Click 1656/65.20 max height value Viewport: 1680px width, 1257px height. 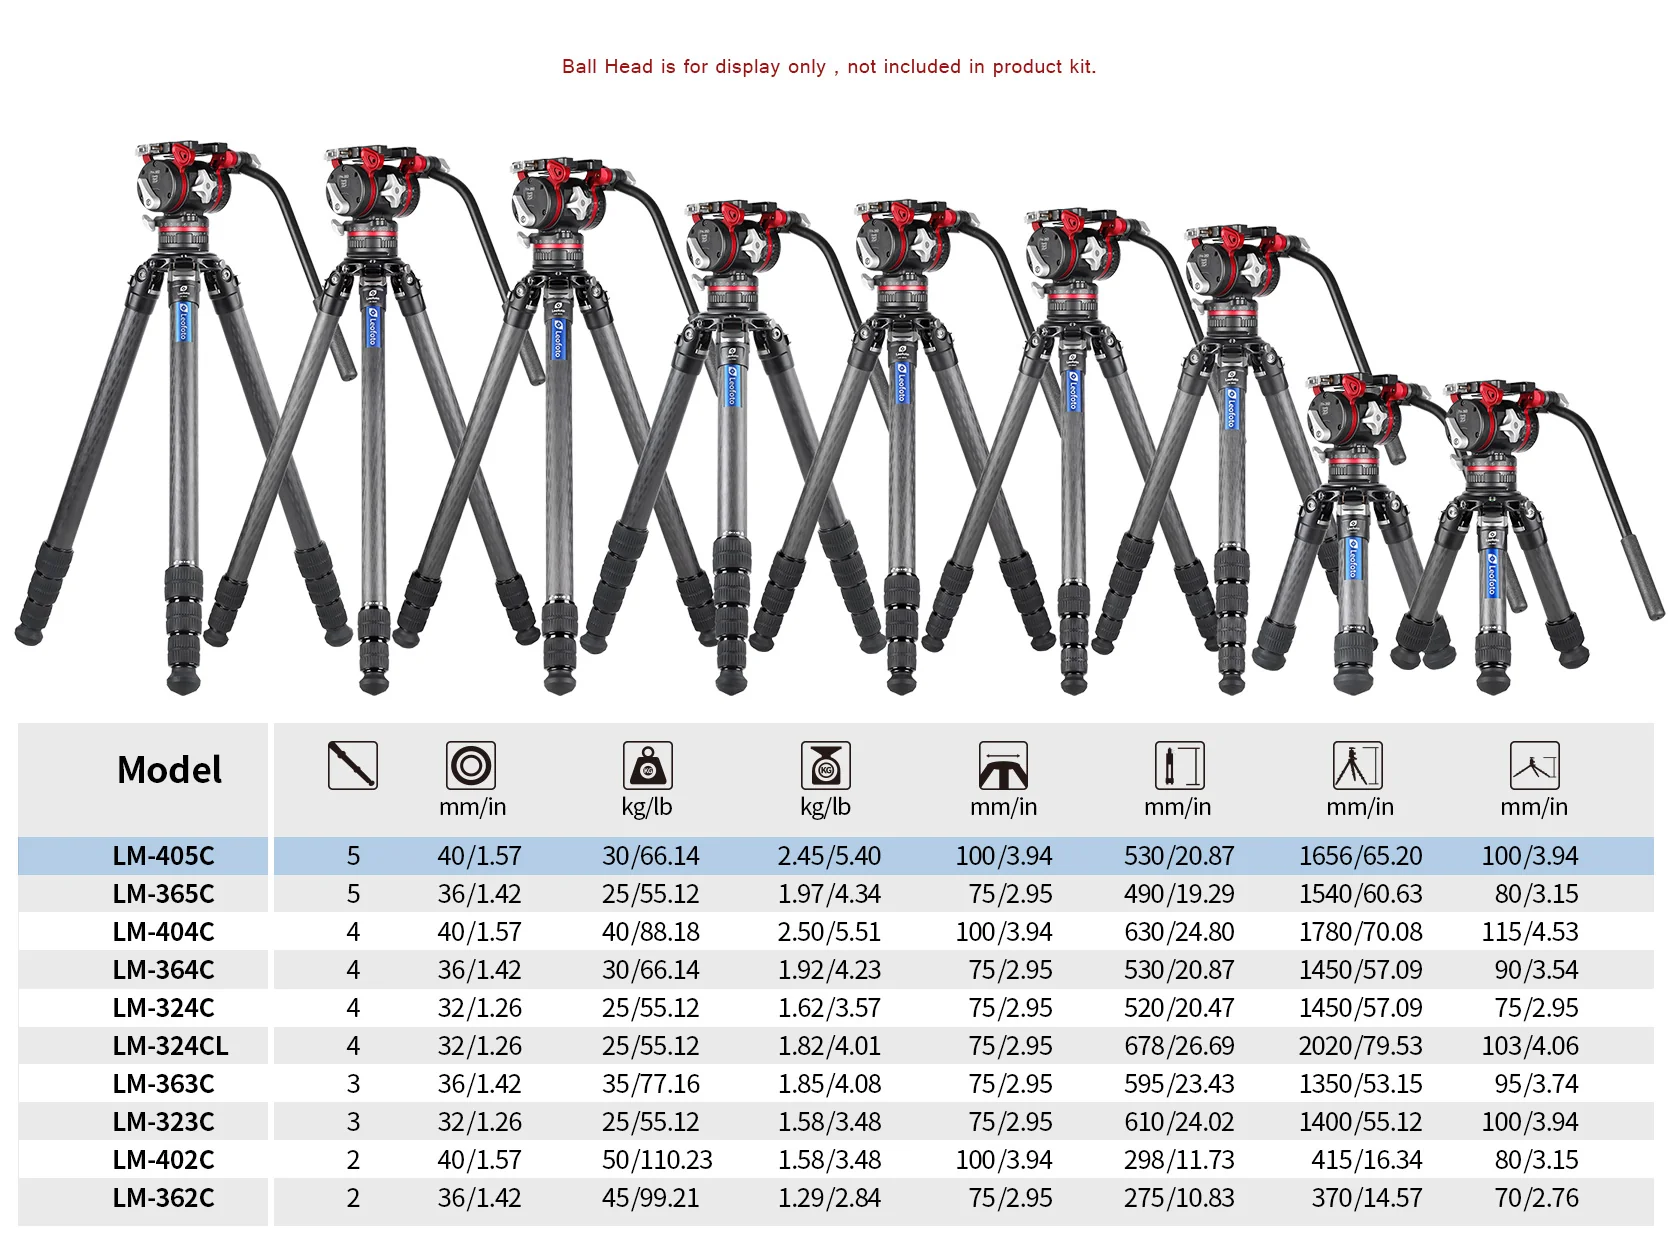point(1360,856)
